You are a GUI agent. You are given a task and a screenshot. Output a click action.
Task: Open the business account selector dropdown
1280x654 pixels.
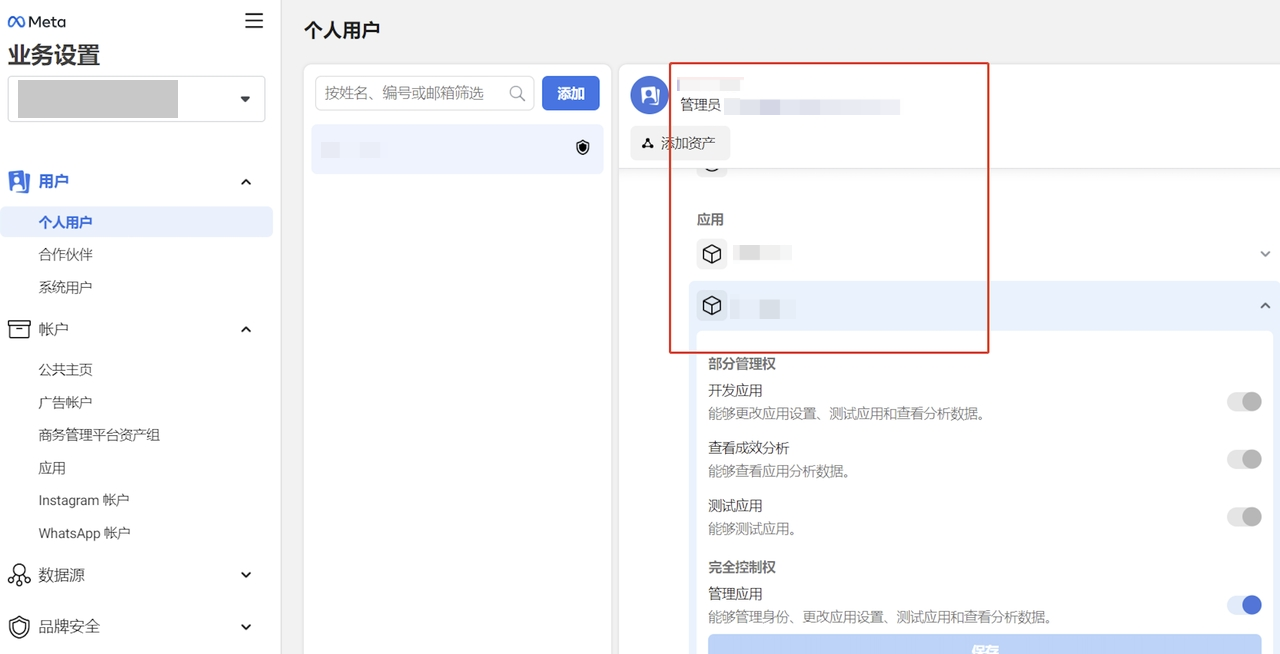pos(136,99)
